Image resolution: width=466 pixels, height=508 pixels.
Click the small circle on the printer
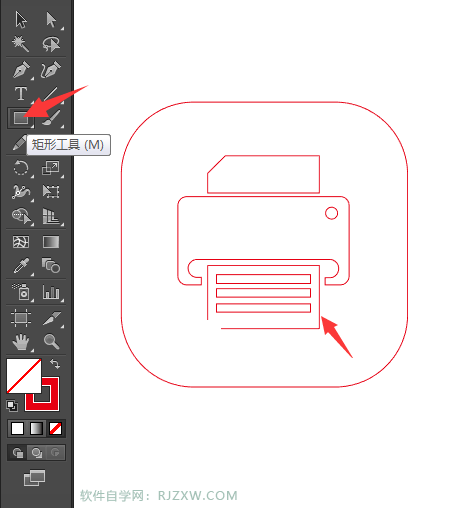pos(331,213)
